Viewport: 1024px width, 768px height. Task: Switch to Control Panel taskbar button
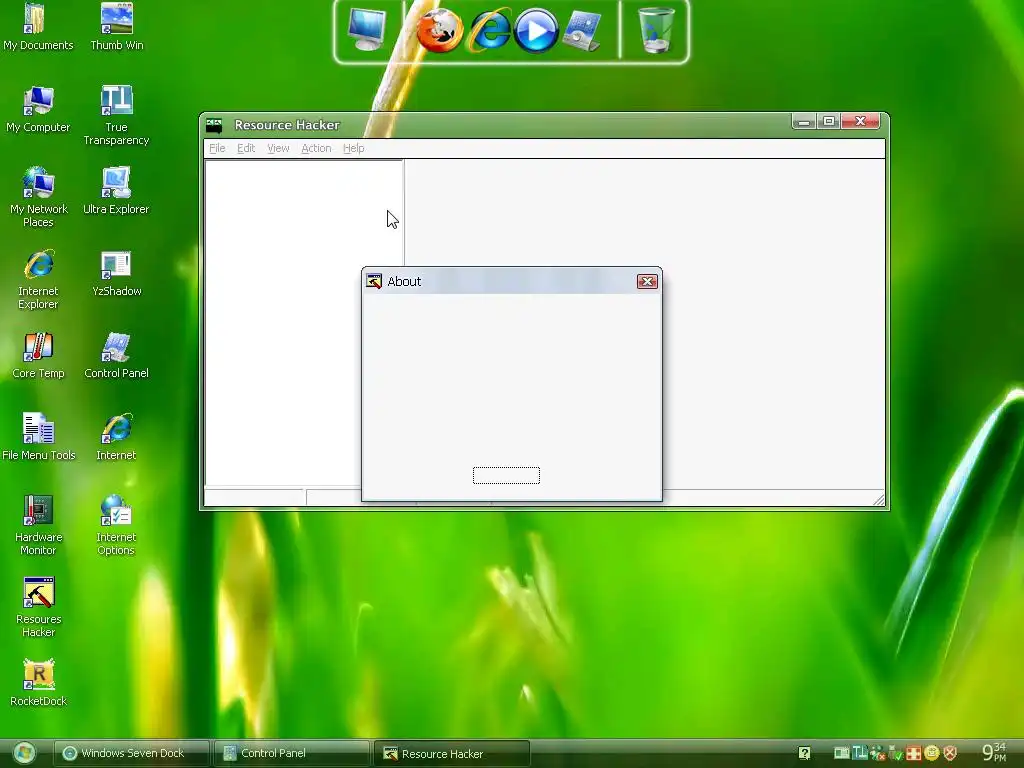[x=291, y=753]
